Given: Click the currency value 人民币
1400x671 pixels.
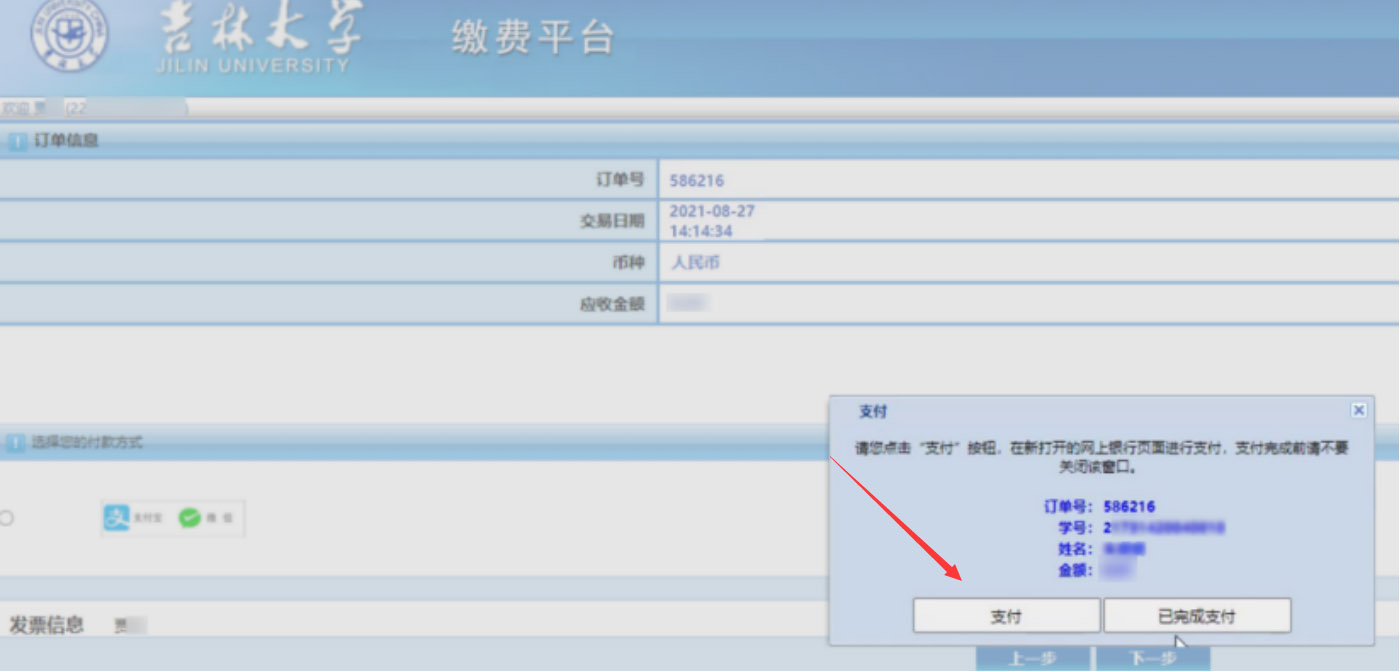Looking at the screenshot, I should (x=695, y=263).
